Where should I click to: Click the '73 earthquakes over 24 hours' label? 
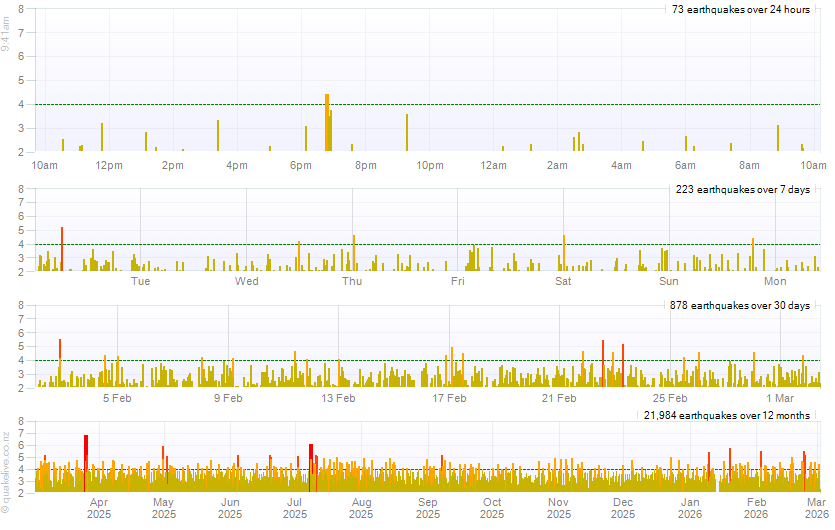coord(740,10)
